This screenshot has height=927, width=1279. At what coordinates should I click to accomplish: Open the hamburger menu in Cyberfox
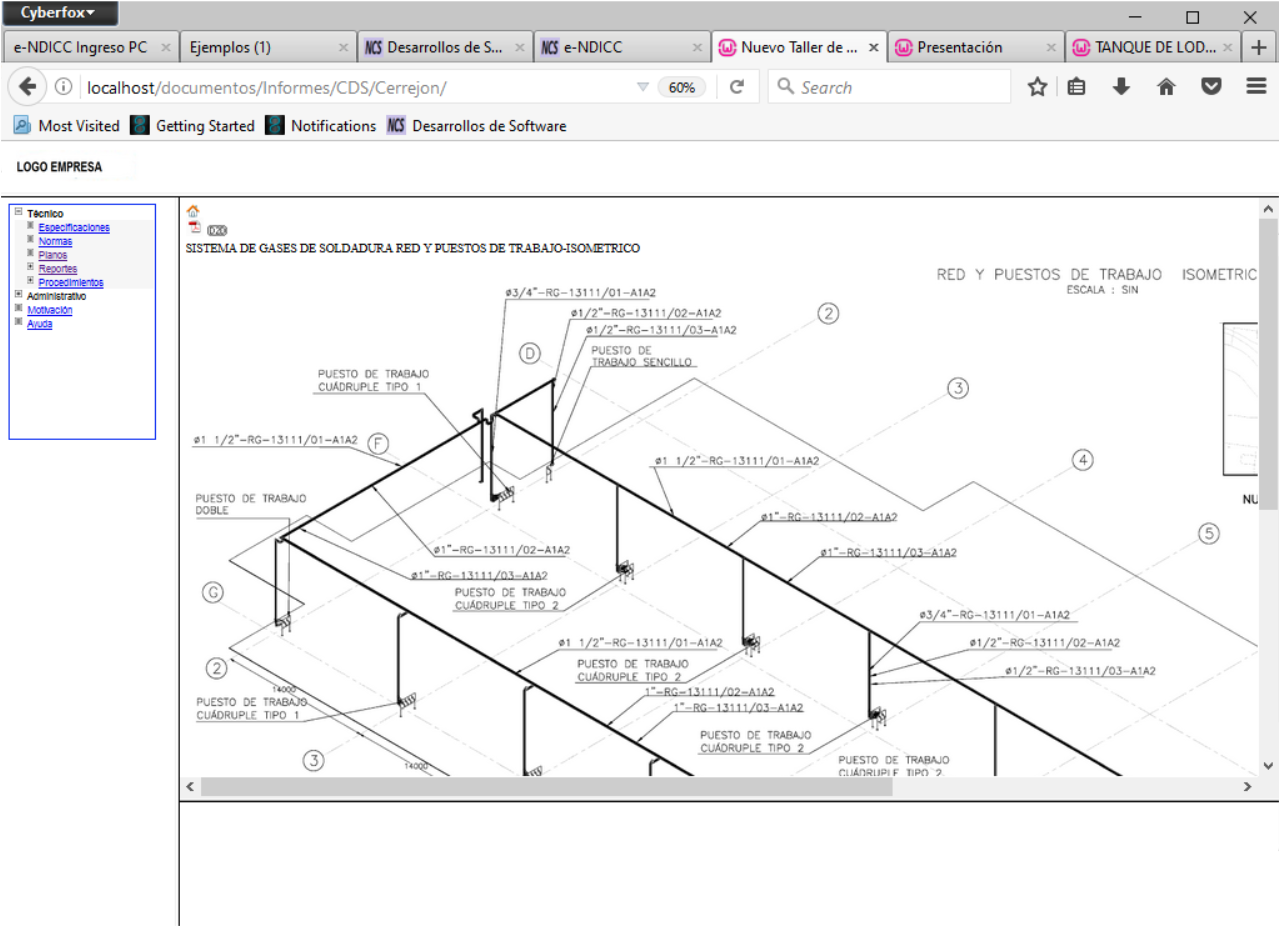coord(1256,87)
